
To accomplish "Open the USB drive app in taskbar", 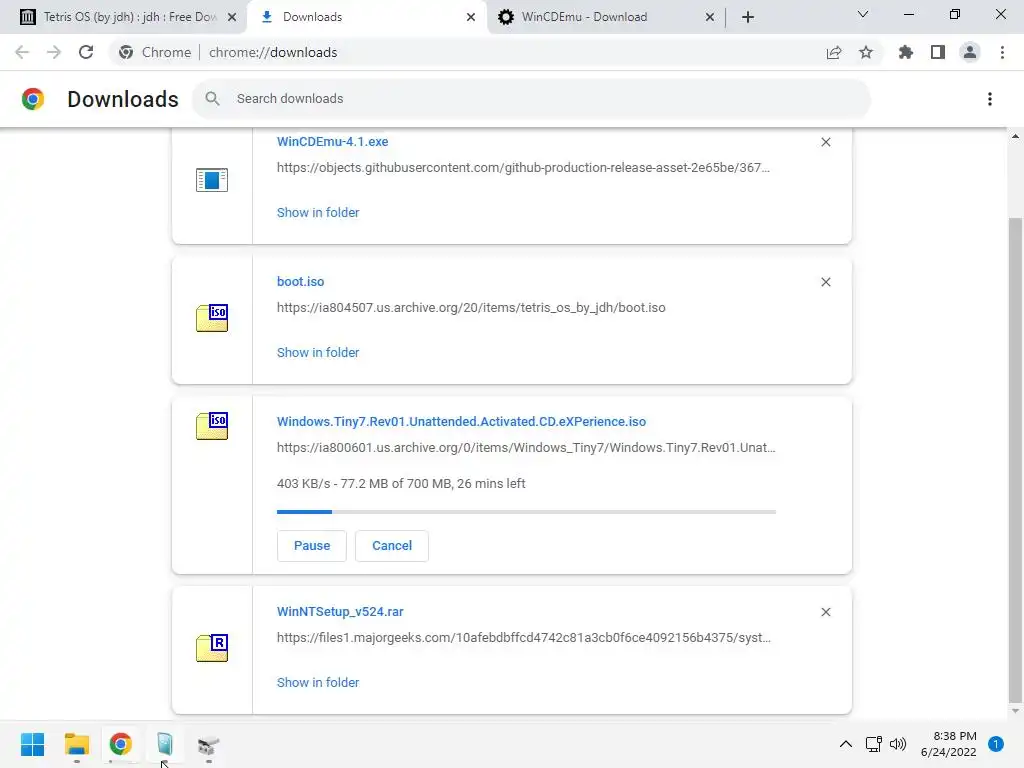I will tap(208, 744).
